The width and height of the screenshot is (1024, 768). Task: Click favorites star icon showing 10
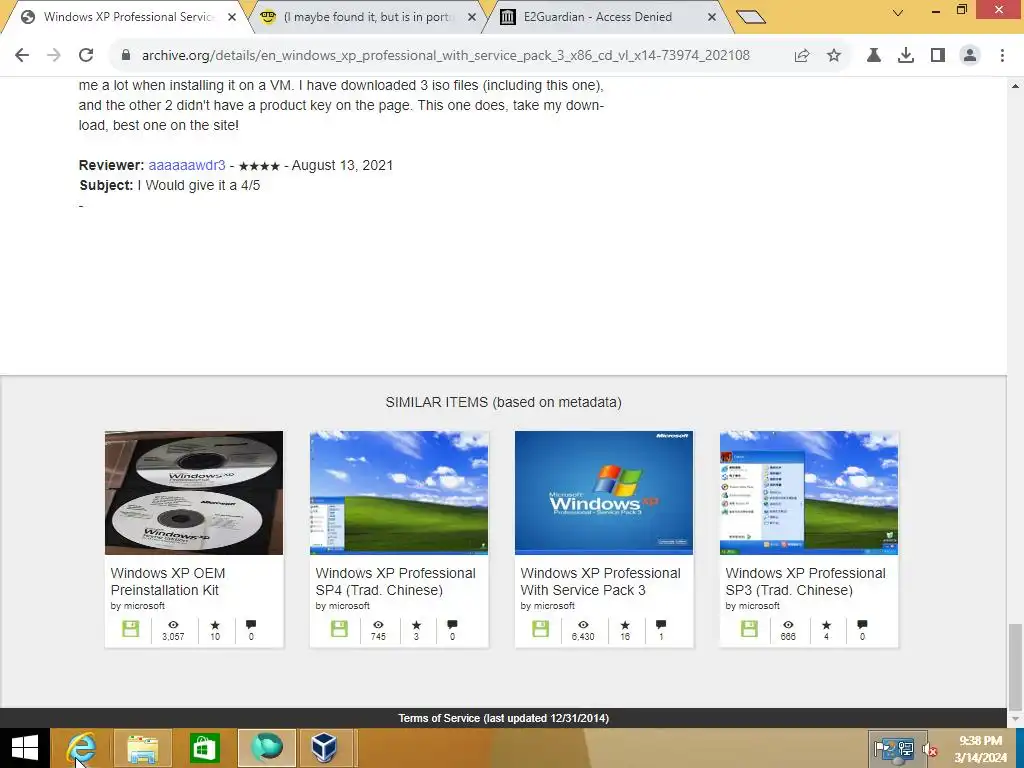215,625
